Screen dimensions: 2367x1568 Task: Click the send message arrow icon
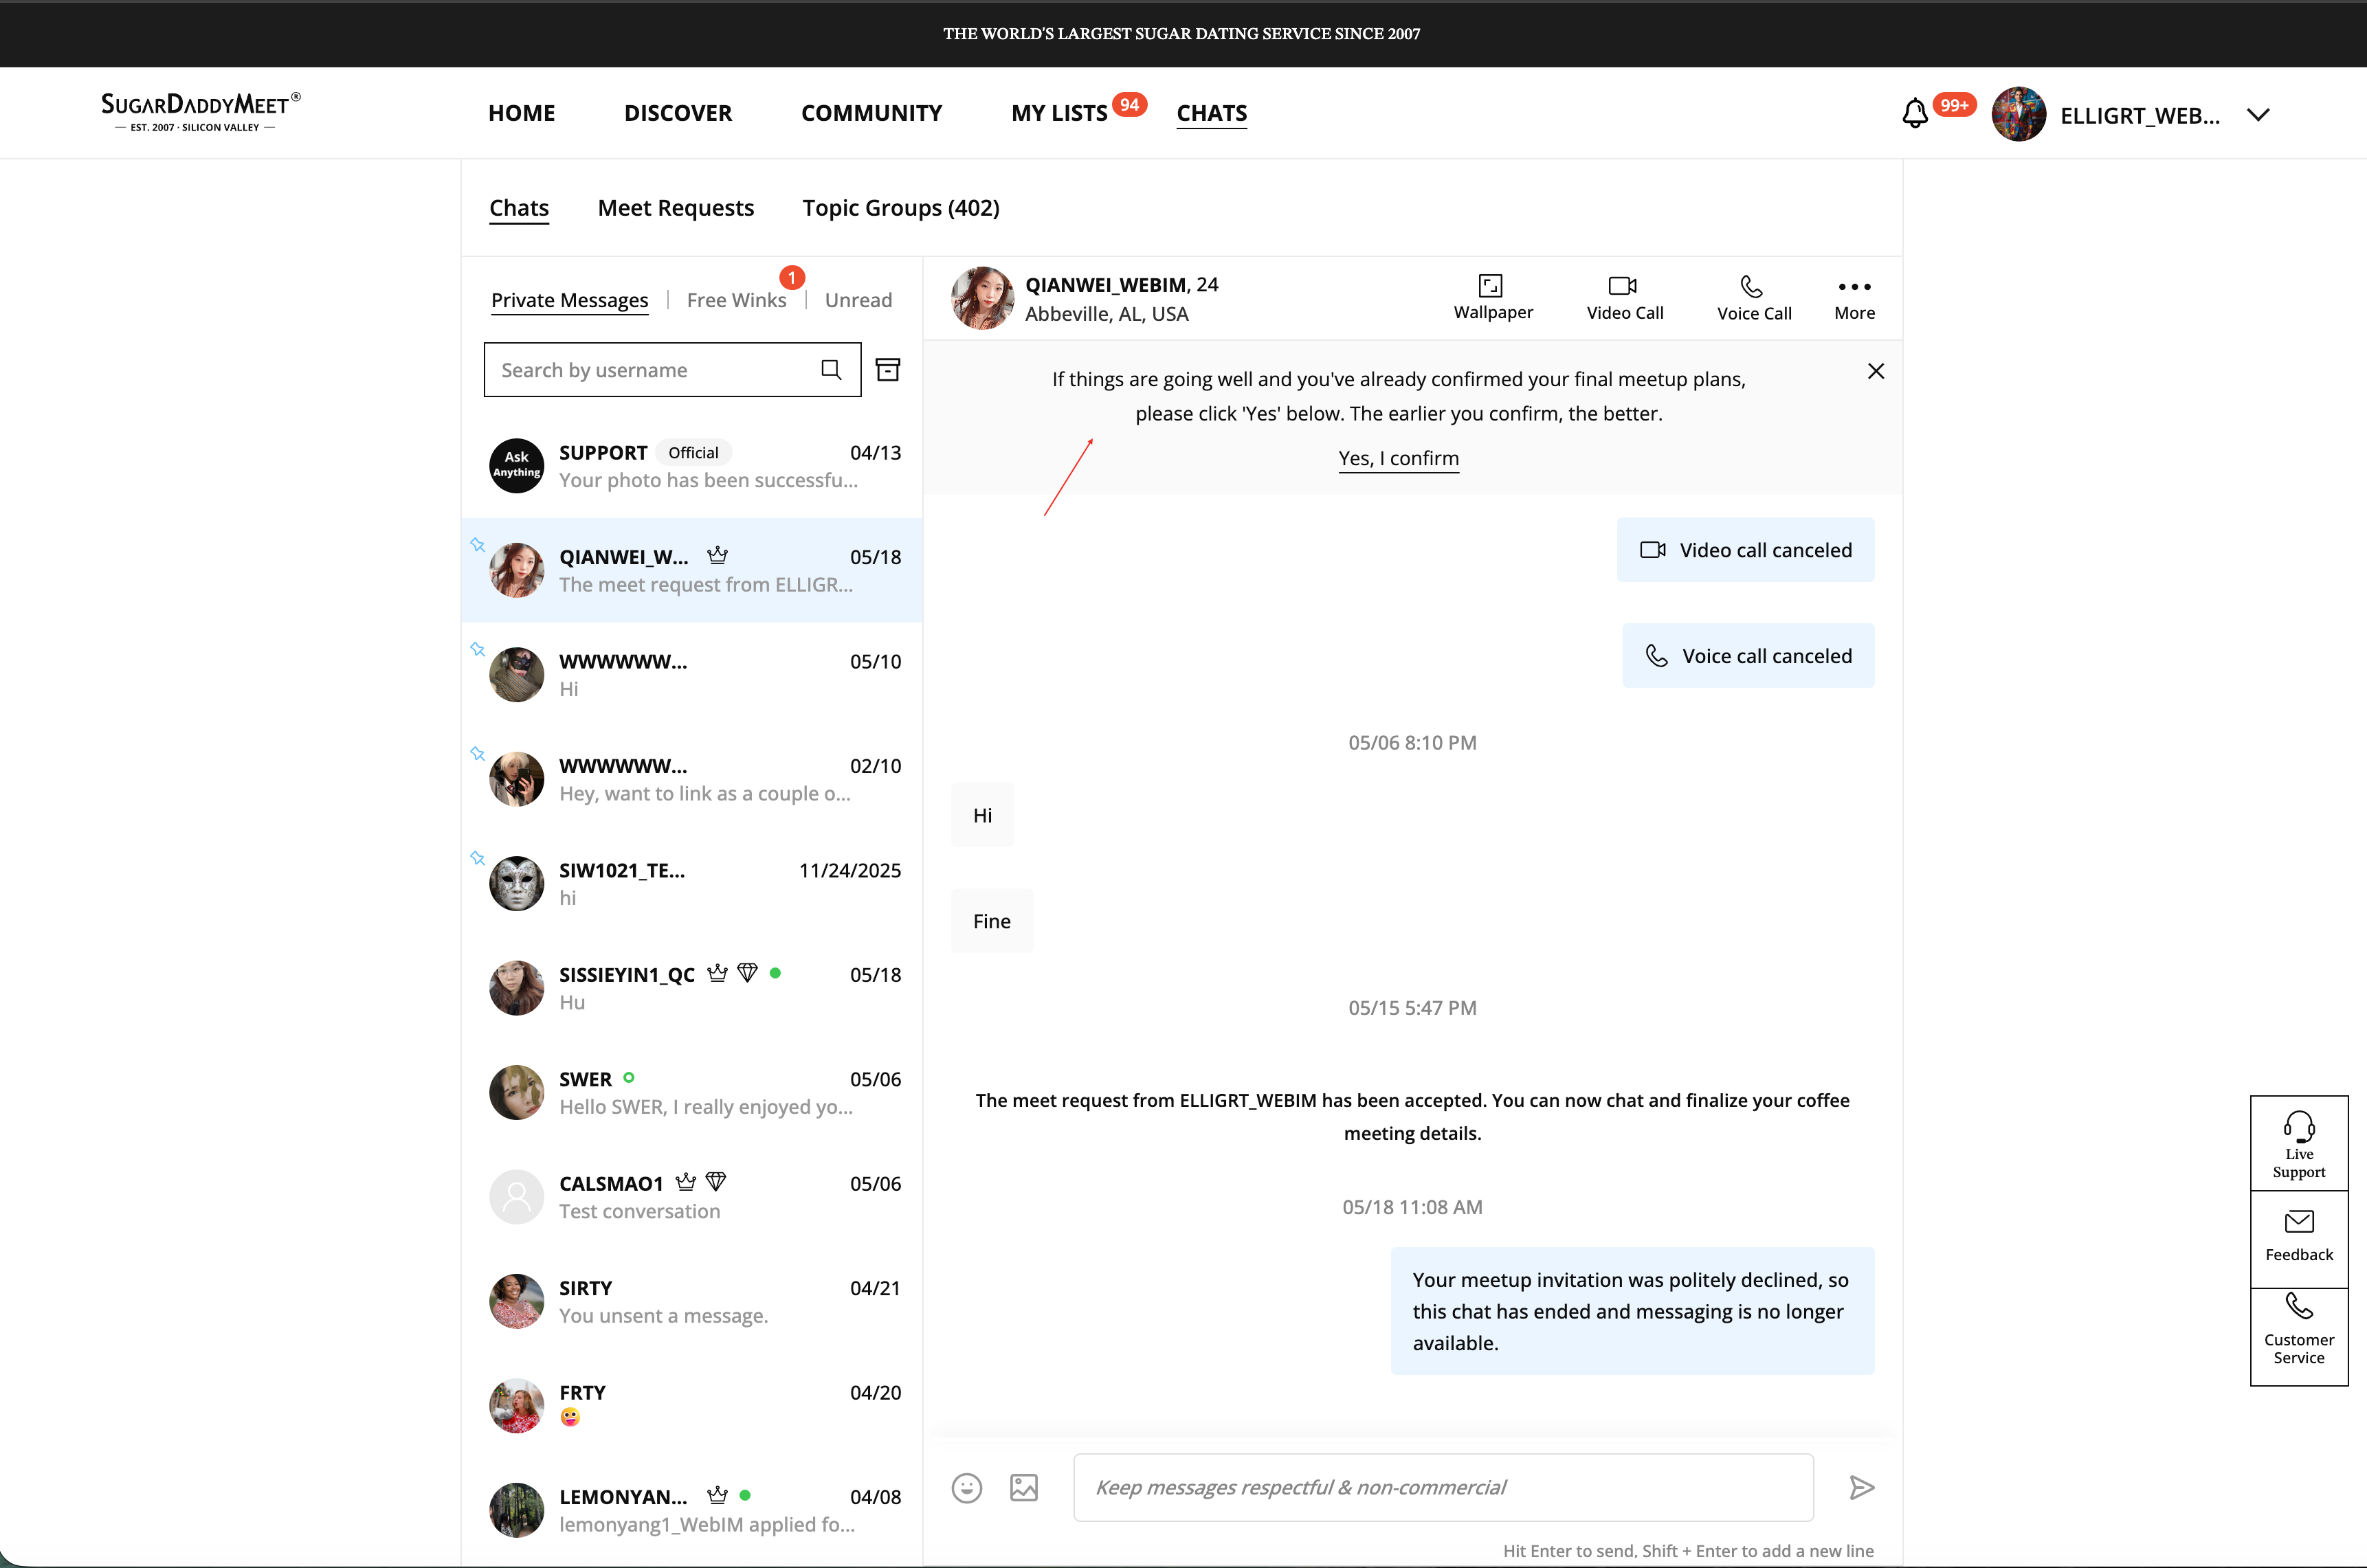(x=1861, y=1488)
